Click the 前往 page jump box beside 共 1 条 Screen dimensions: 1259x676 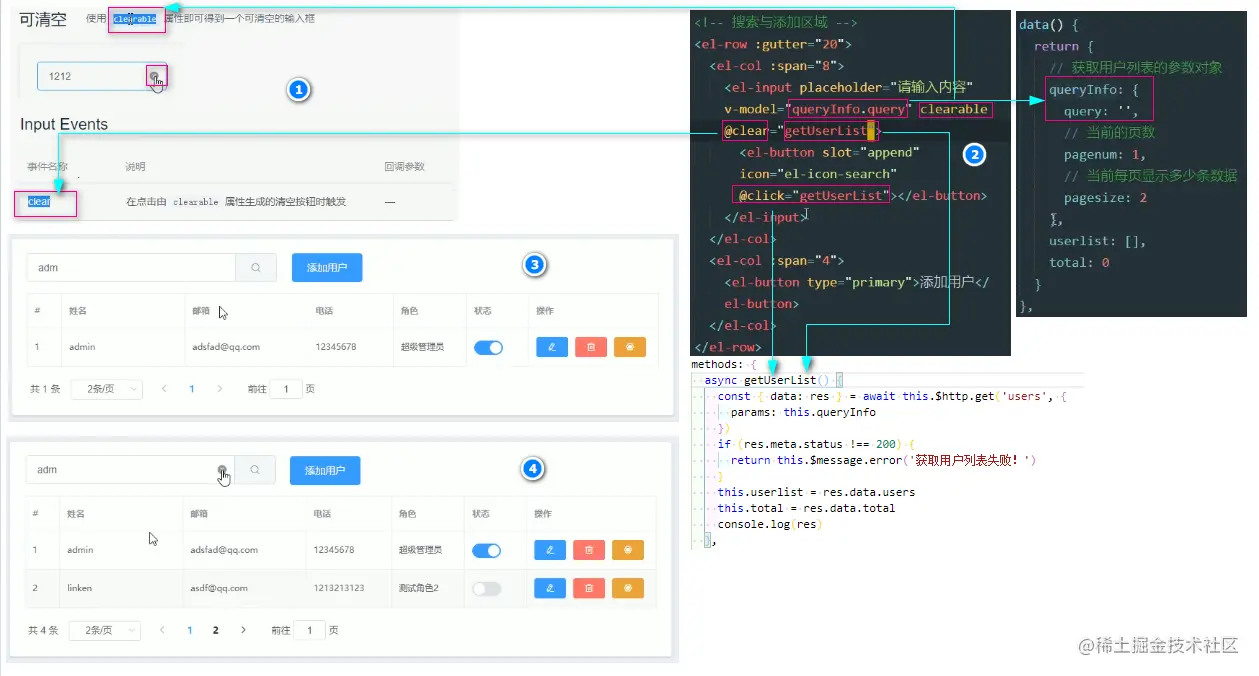coord(286,389)
